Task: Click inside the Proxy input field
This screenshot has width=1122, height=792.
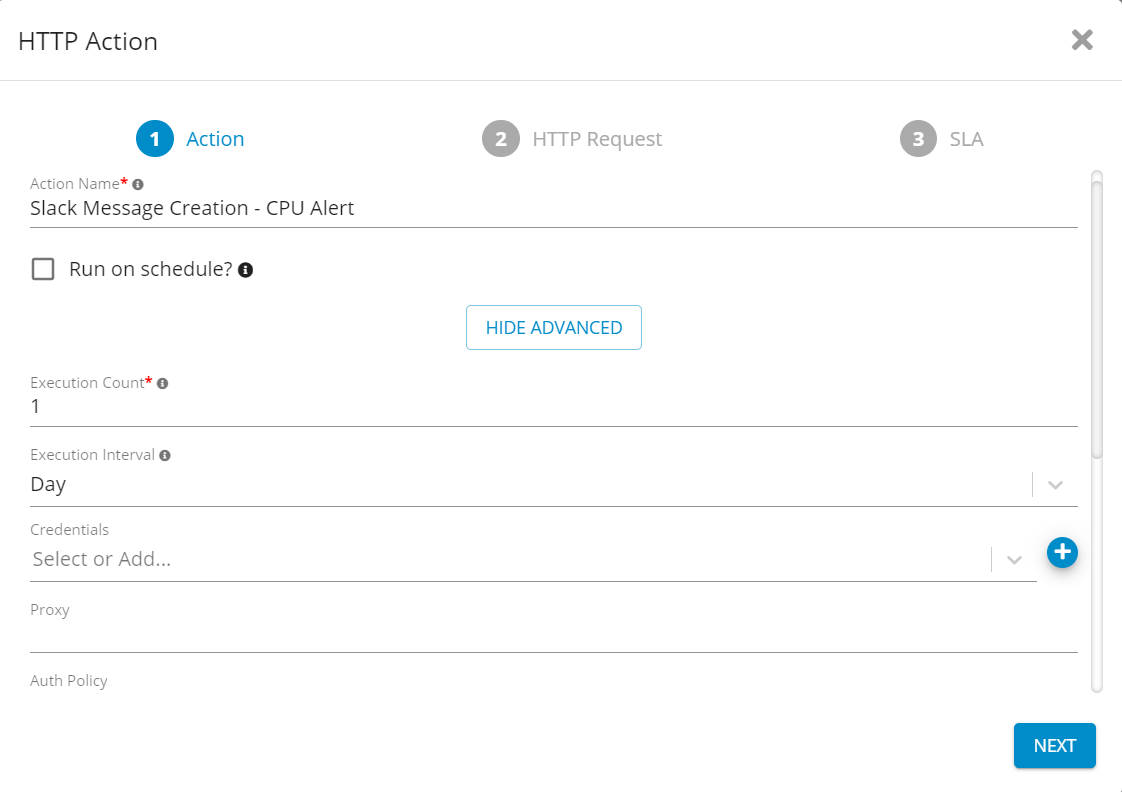Action: point(400,635)
